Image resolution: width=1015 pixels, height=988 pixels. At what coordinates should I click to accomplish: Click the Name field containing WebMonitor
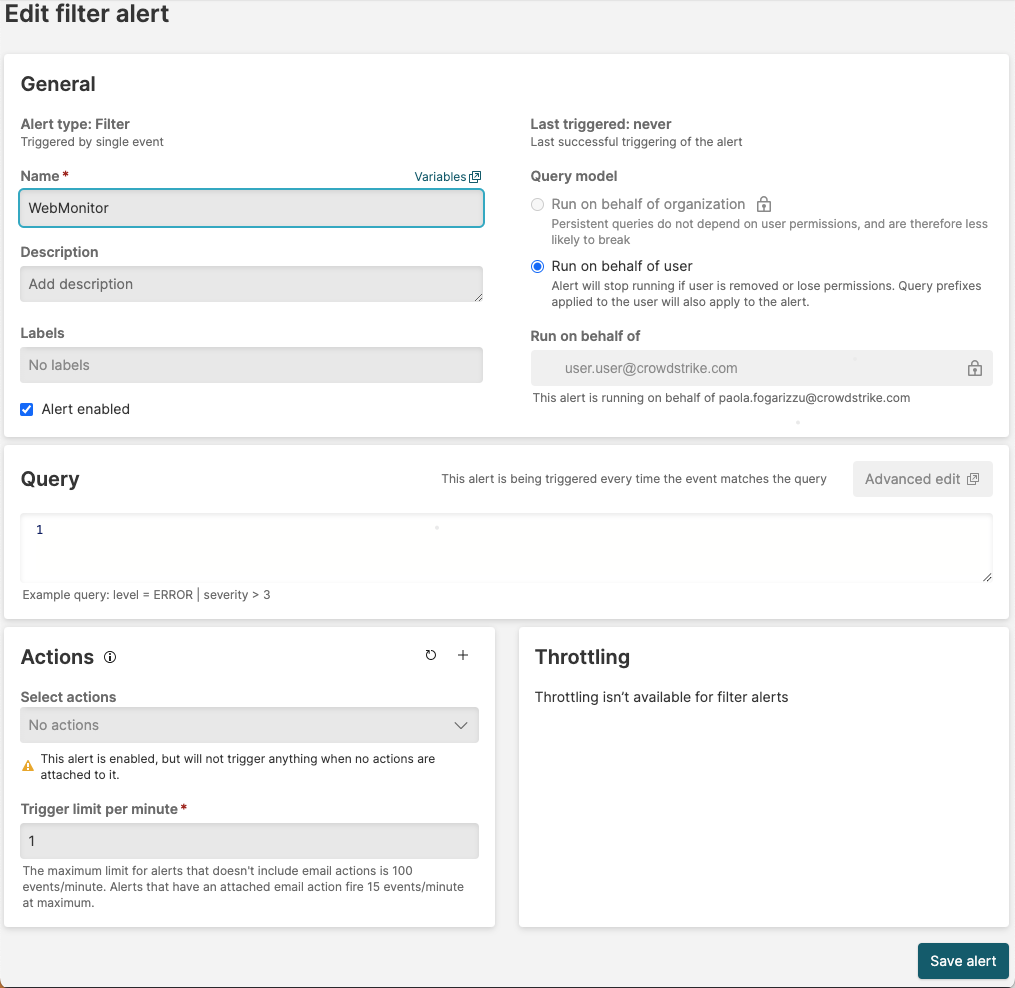[x=251, y=208]
